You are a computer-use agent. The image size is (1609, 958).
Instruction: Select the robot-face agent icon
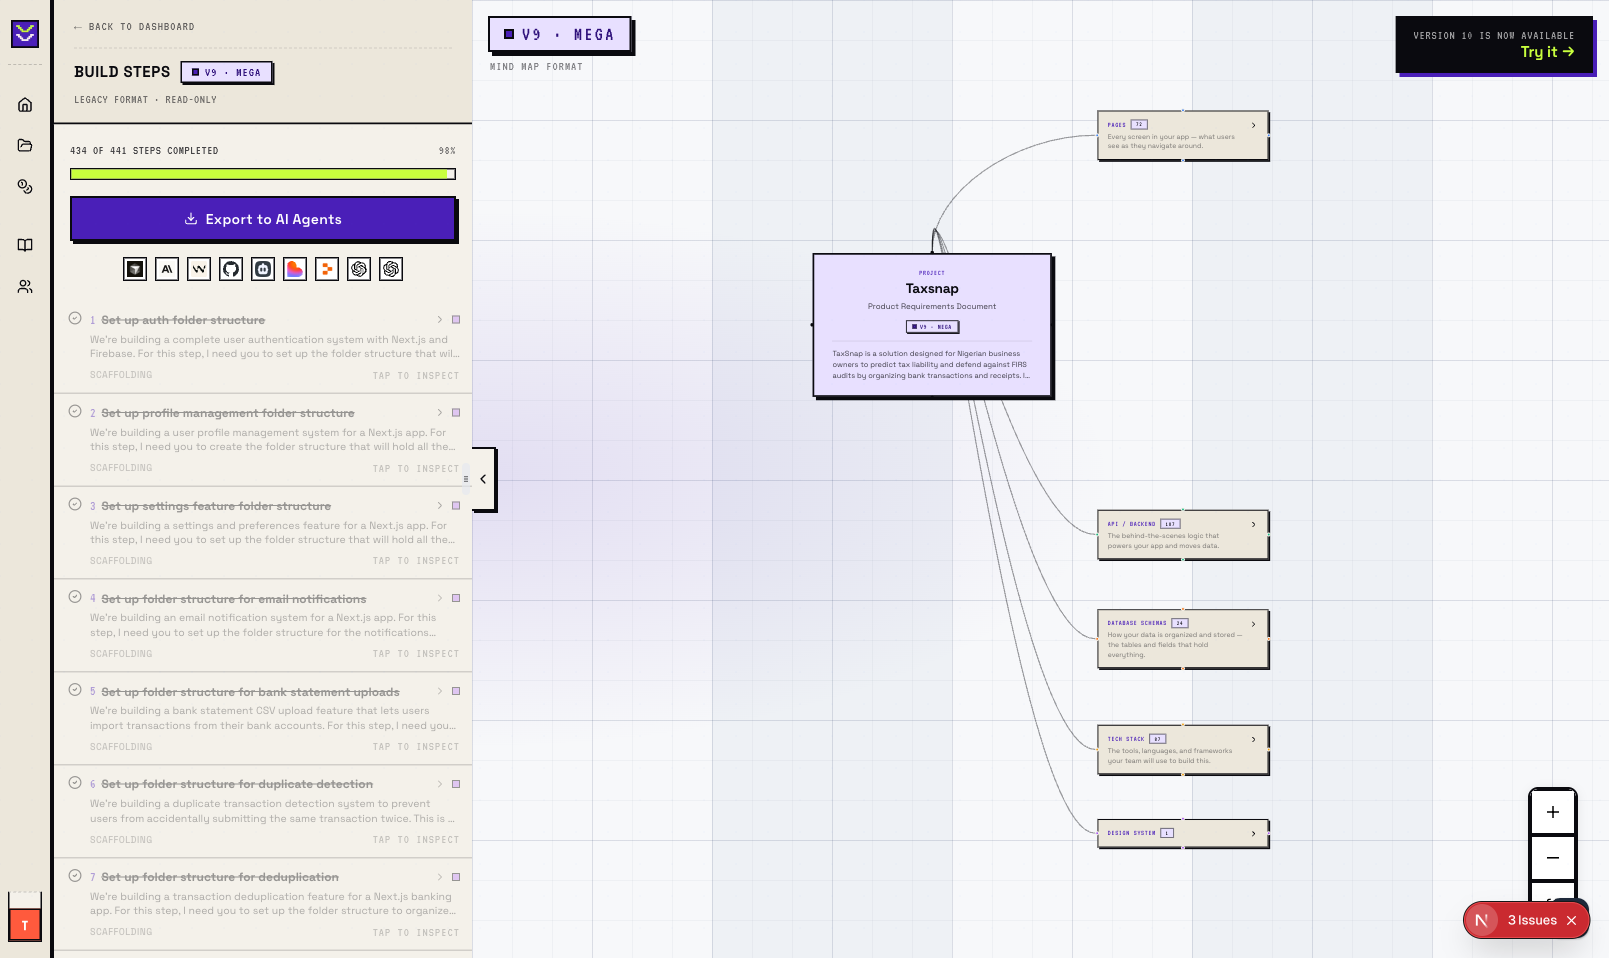[x=263, y=269]
